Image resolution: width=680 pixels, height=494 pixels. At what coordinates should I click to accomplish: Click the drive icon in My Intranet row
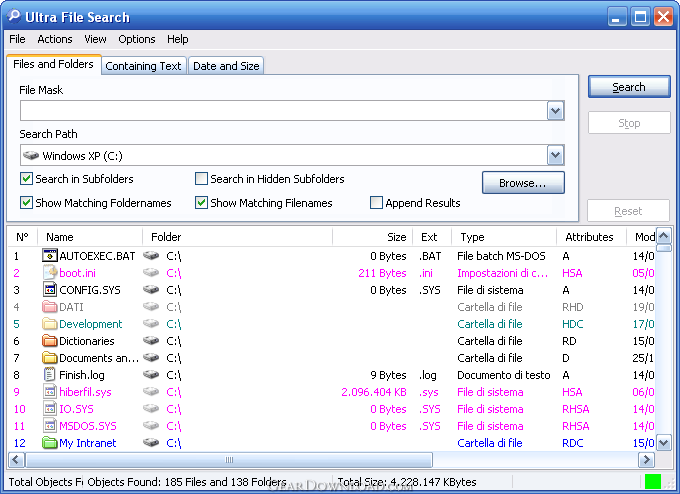151,443
